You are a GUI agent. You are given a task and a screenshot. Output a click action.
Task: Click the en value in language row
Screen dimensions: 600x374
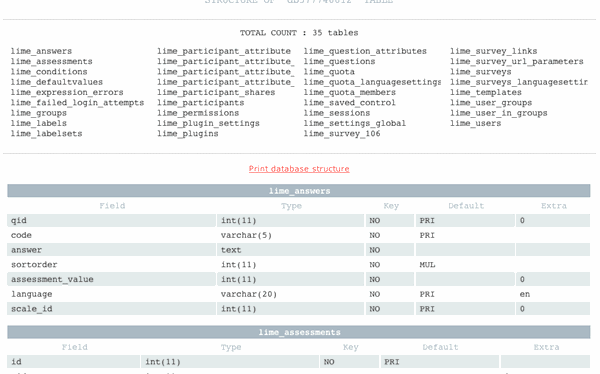coord(525,294)
